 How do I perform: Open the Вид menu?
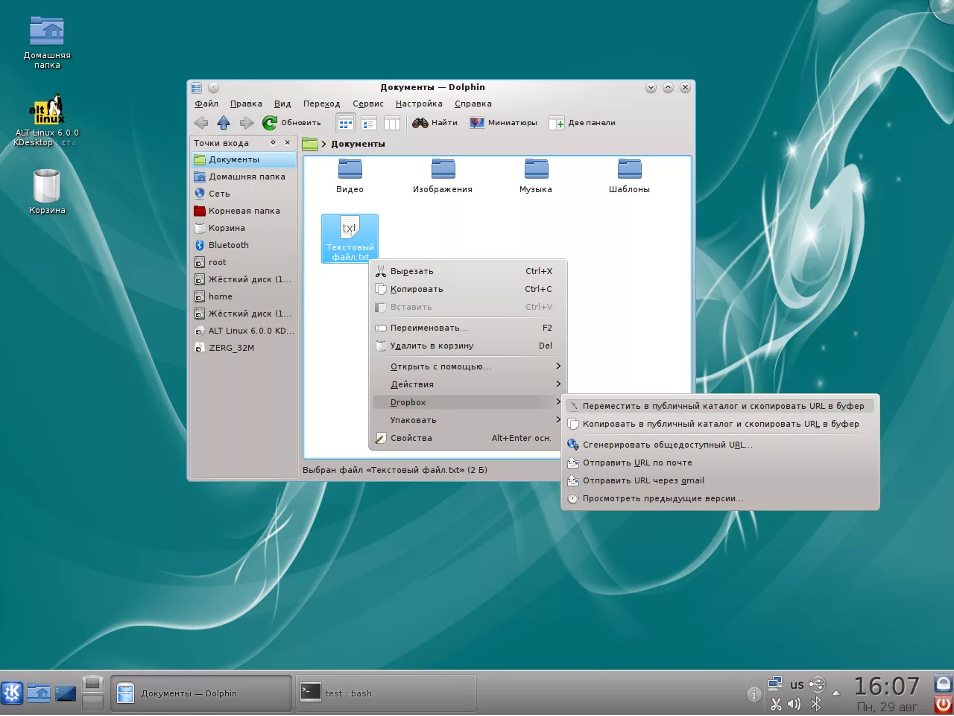point(282,103)
